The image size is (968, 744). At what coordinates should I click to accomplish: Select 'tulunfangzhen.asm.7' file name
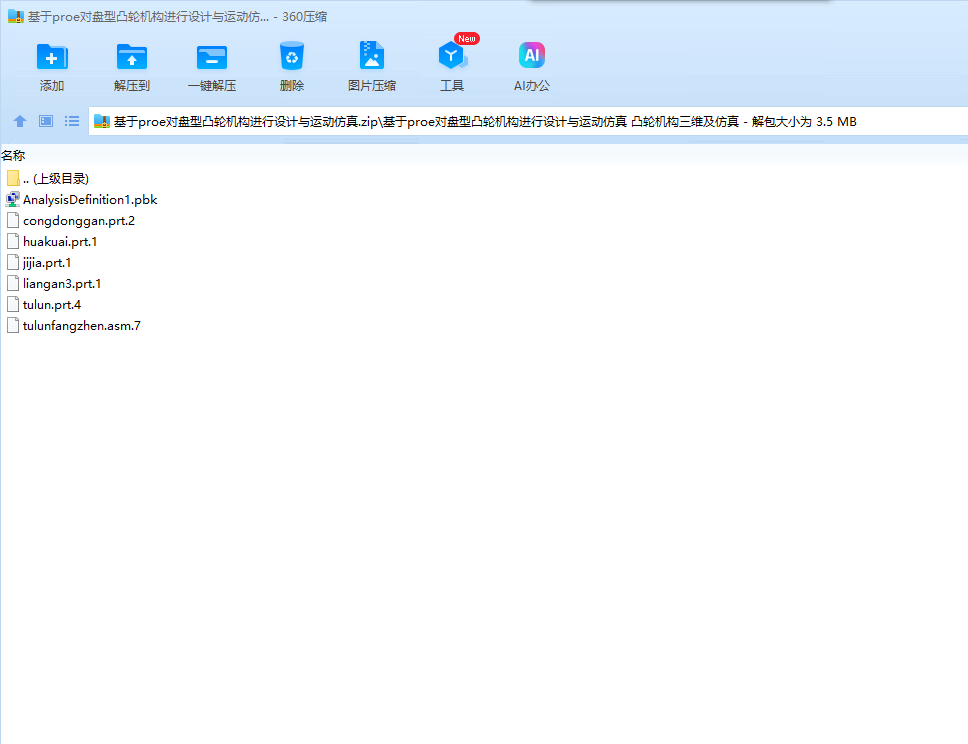pyautogui.click(x=81, y=325)
